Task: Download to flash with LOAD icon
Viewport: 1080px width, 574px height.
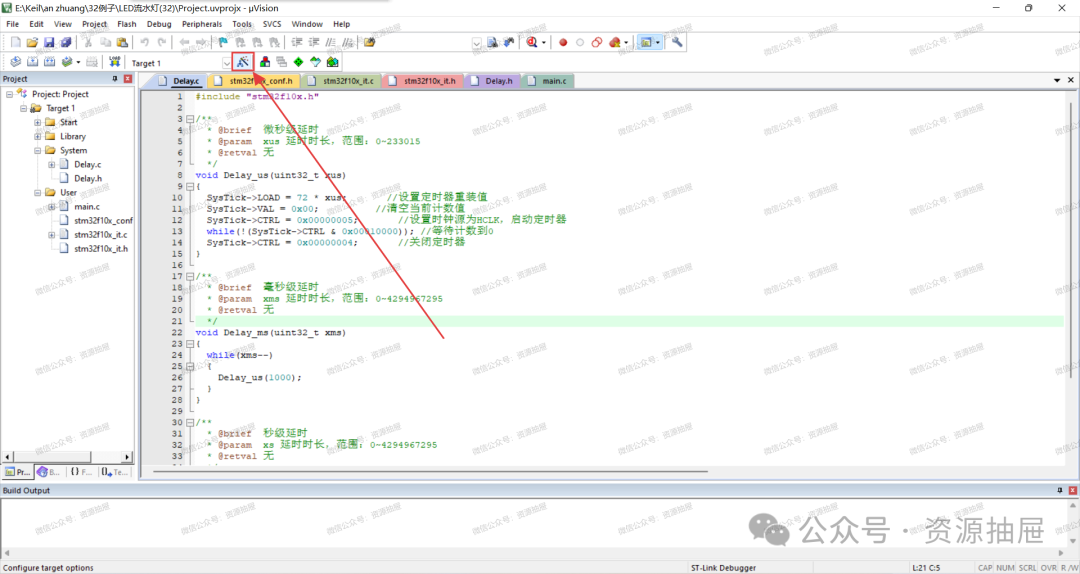Action: click(114, 62)
